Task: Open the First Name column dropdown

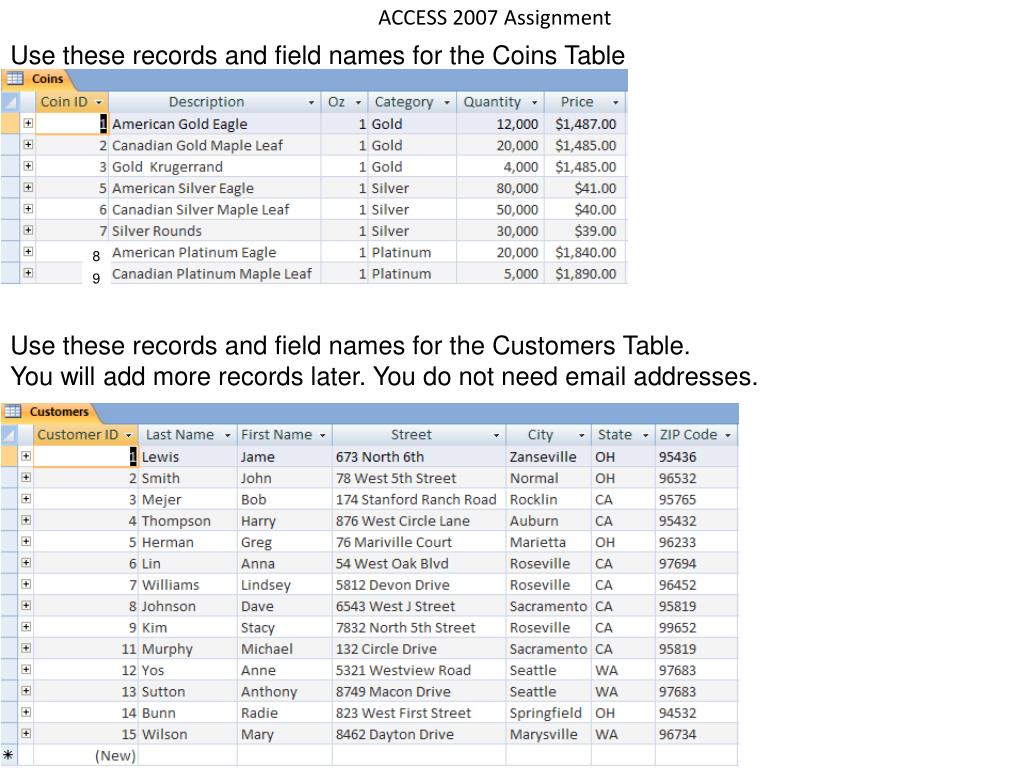Action: point(323,436)
